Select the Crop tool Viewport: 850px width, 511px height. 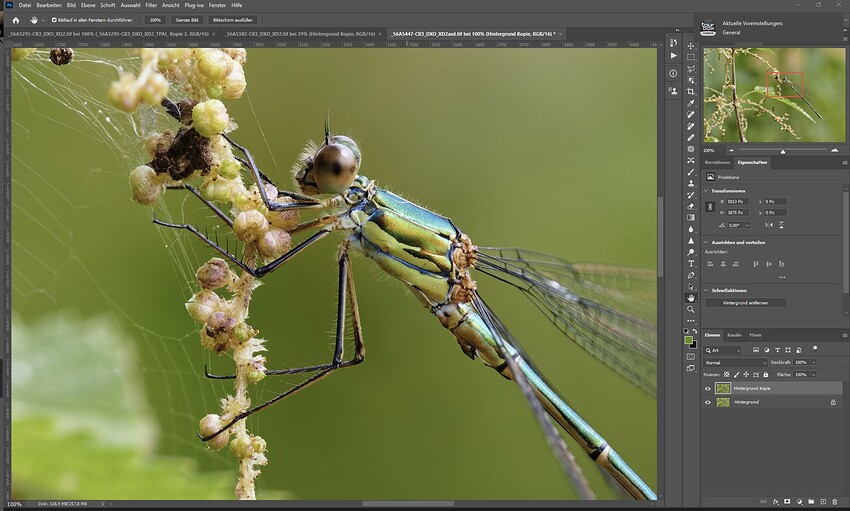[691, 92]
